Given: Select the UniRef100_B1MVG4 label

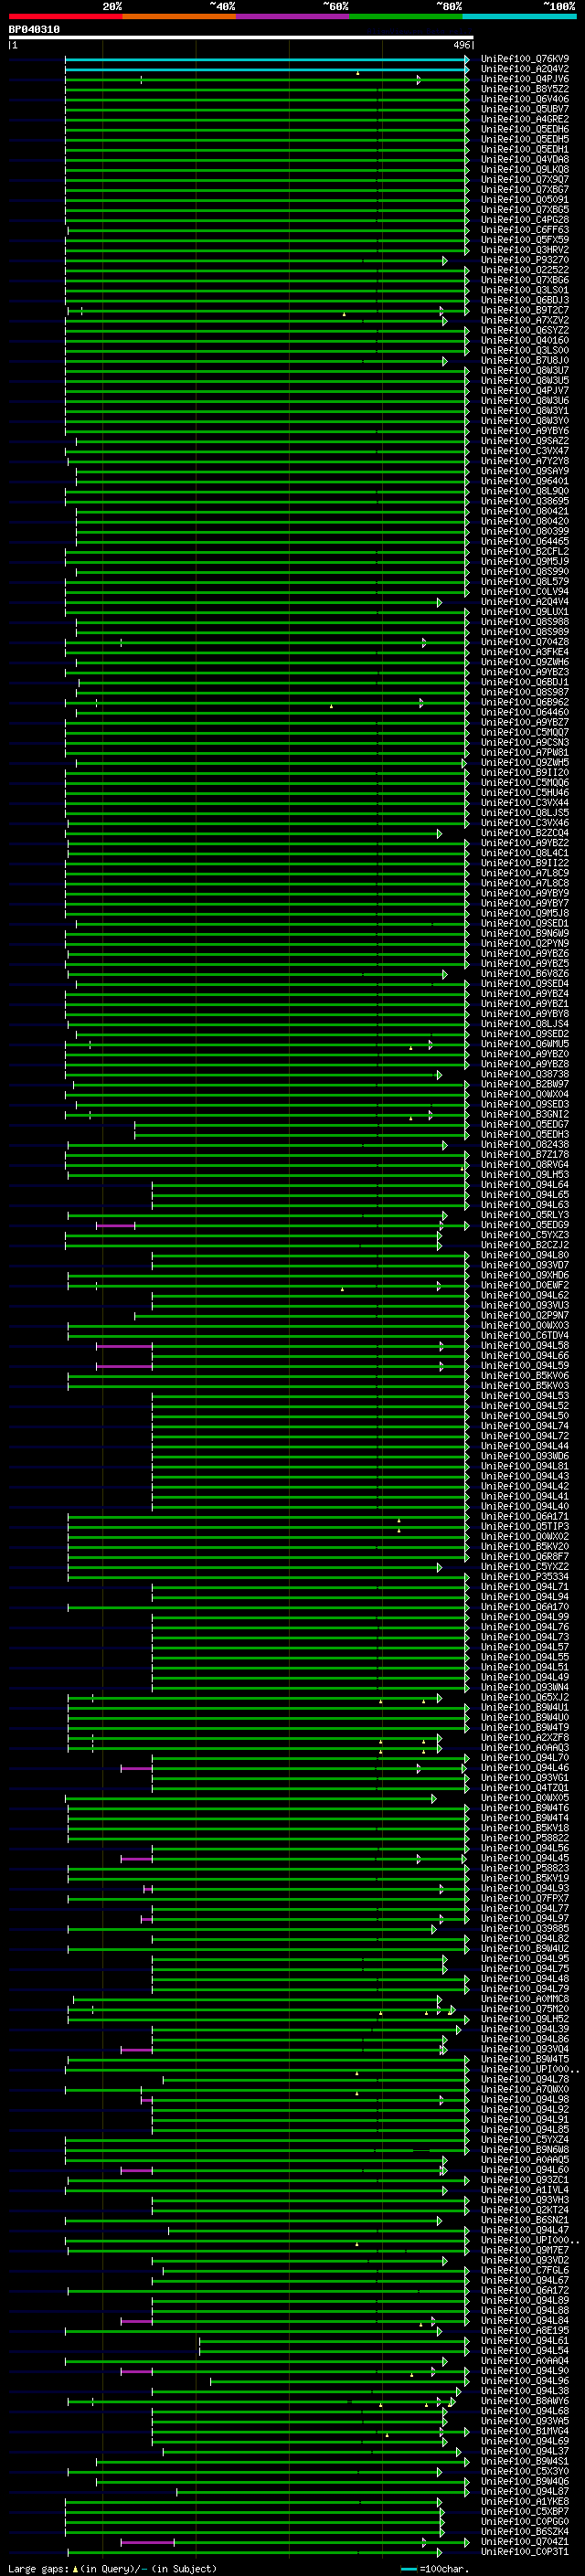Looking at the screenshot, I should [525, 2430].
